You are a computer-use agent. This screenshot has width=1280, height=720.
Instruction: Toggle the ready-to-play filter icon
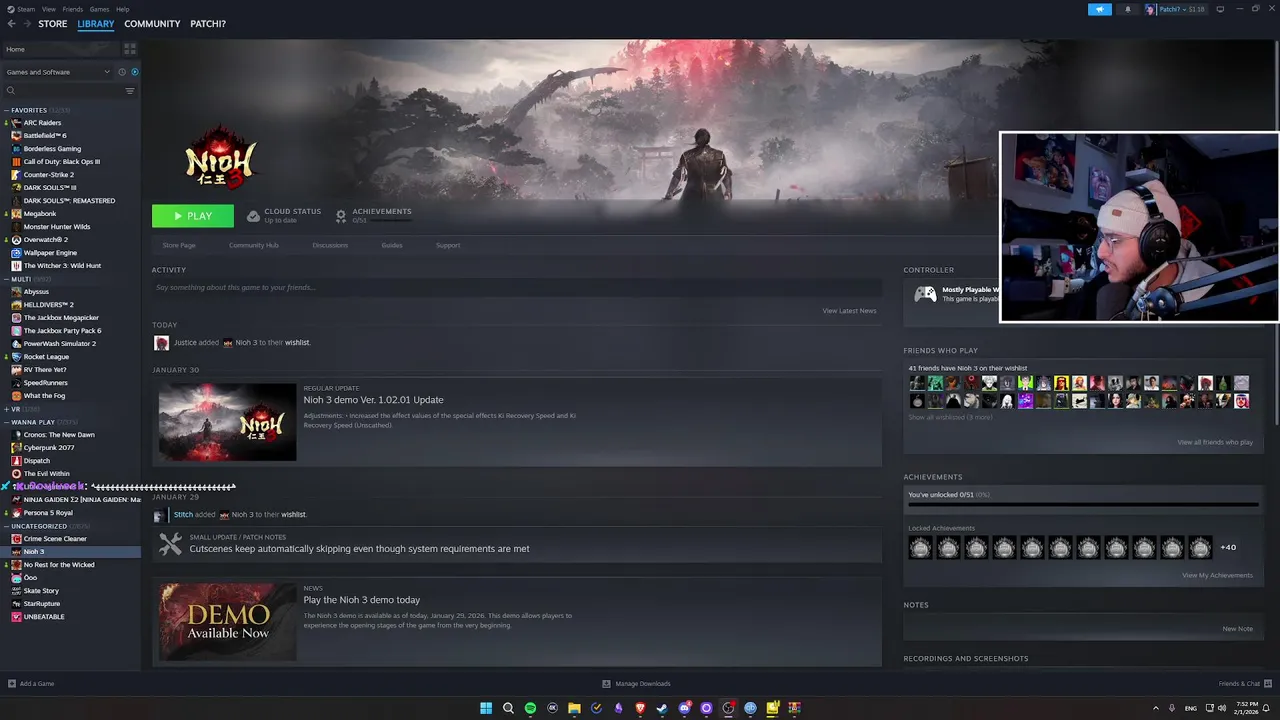[x=135, y=72]
